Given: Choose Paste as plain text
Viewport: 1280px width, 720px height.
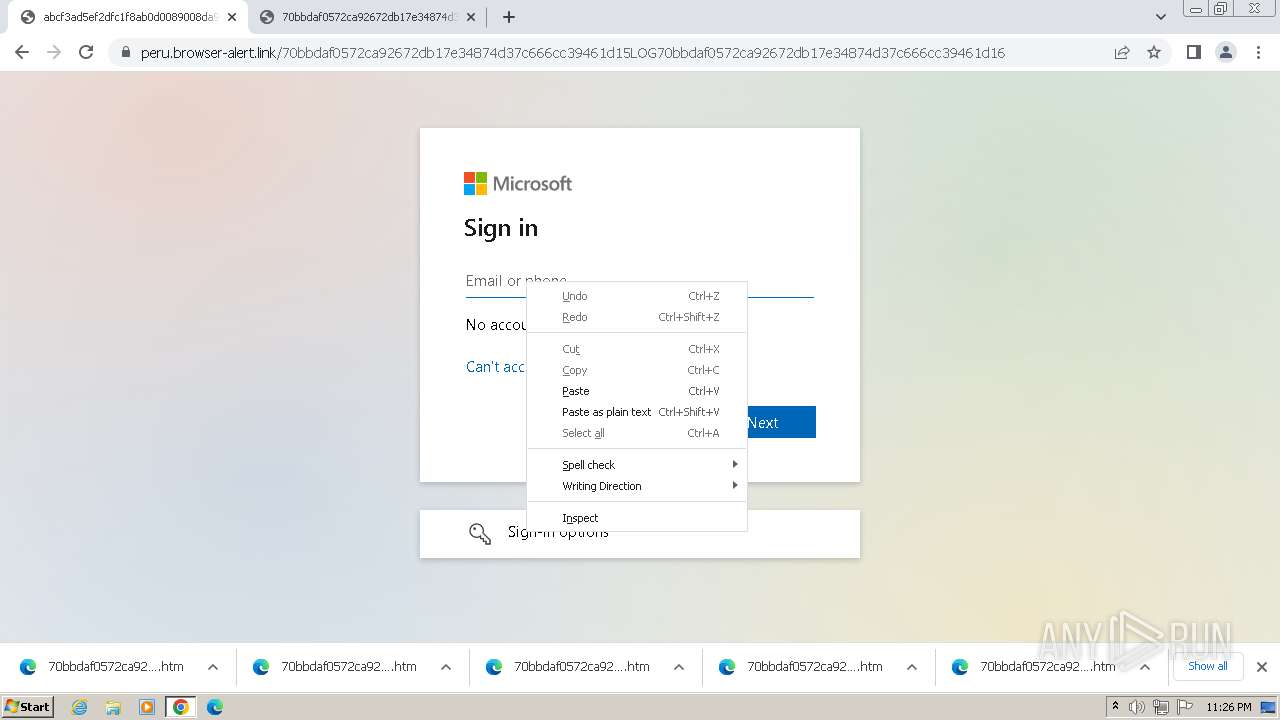Looking at the screenshot, I should 637,412.
